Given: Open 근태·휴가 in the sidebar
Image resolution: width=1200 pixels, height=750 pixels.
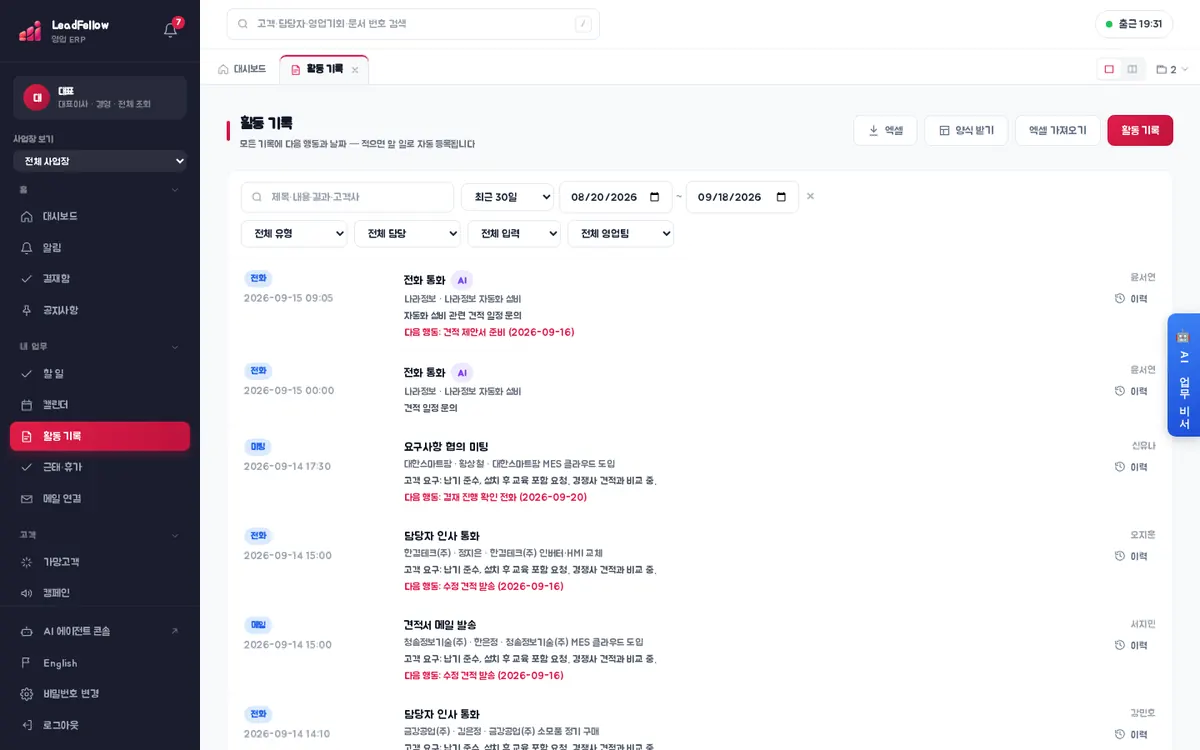Looking at the screenshot, I should coord(100,467).
